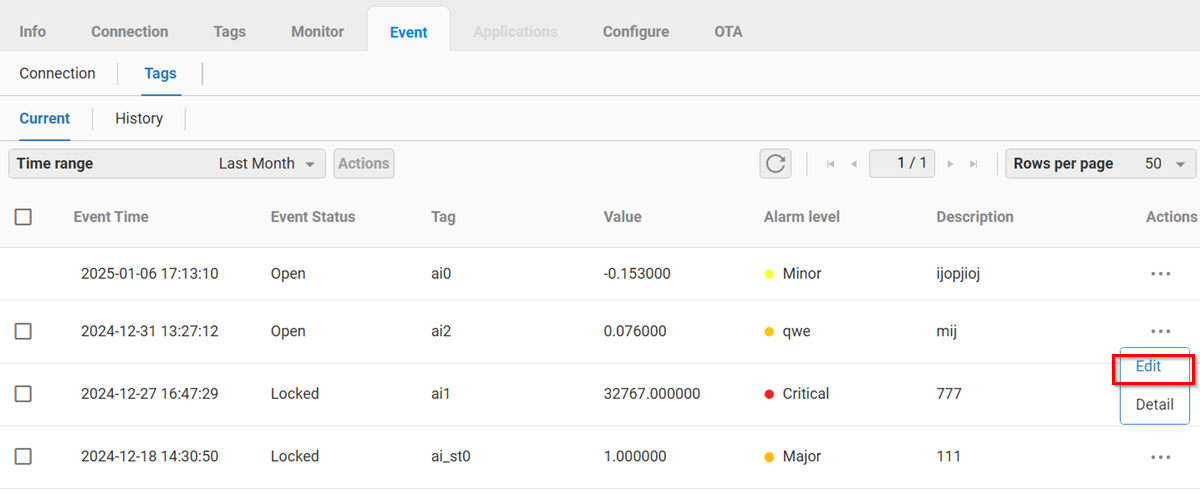Click the page number field

(x=902, y=164)
